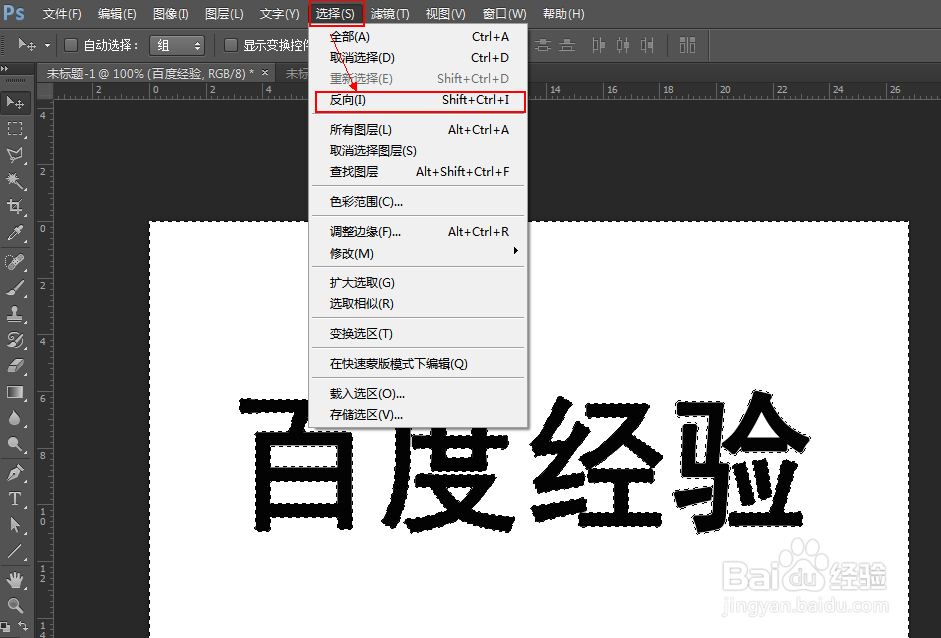The height and width of the screenshot is (638, 941).
Task: Select the Horizontal Type tool
Action: [x=15, y=499]
